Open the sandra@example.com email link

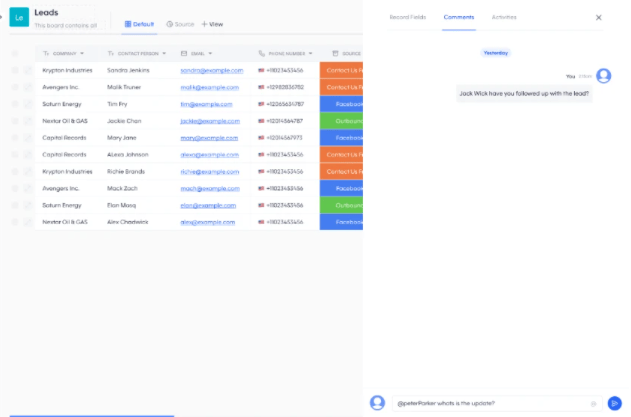click(211, 71)
